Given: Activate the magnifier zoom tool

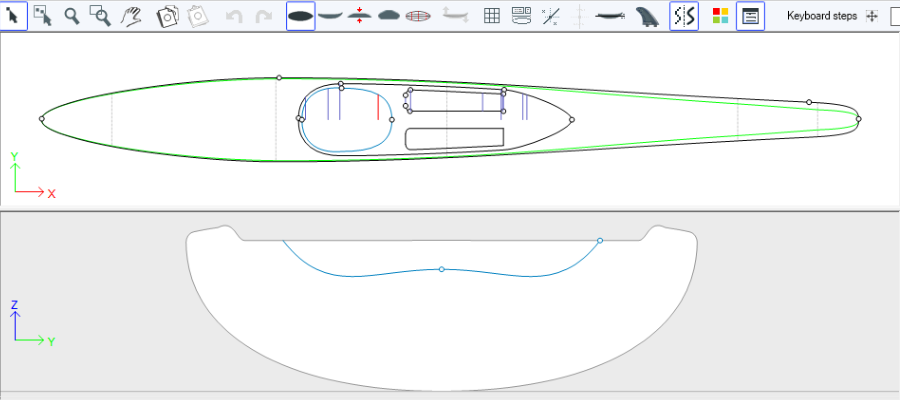Looking at the screenshot, I should pyautogui.click(x=72, y=16).
